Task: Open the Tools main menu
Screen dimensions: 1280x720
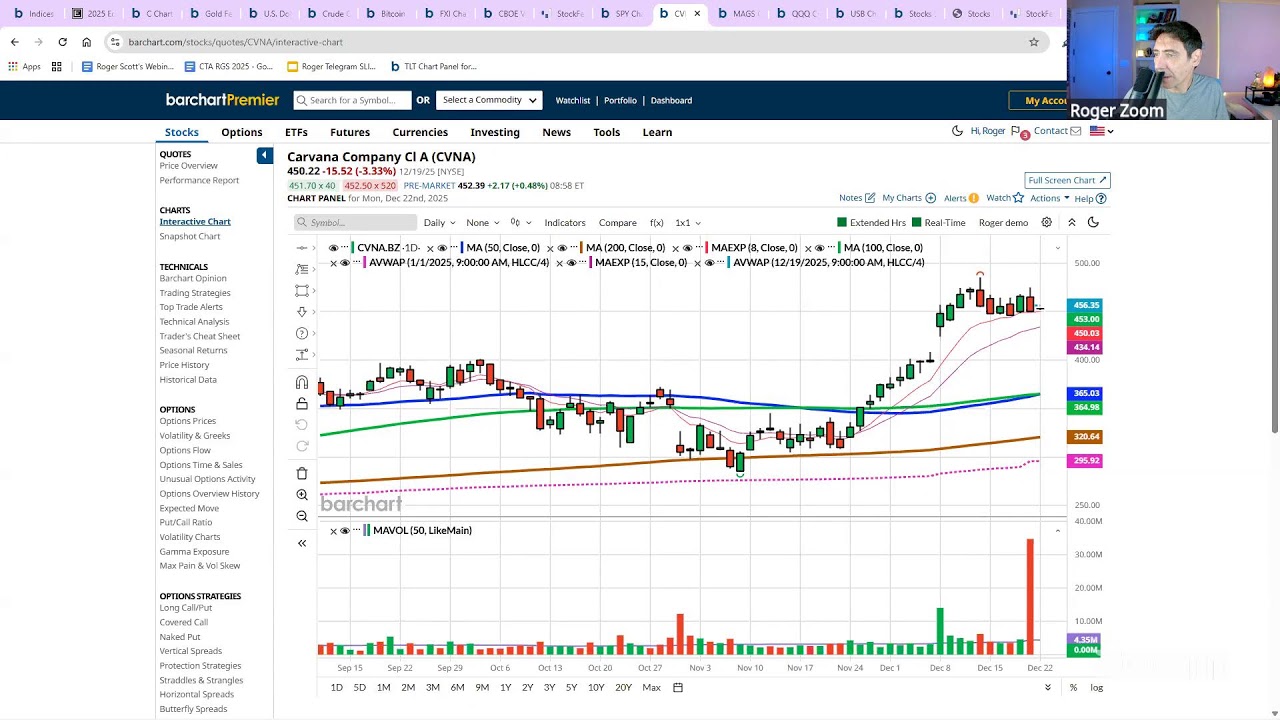Action: tap(607, 132)
